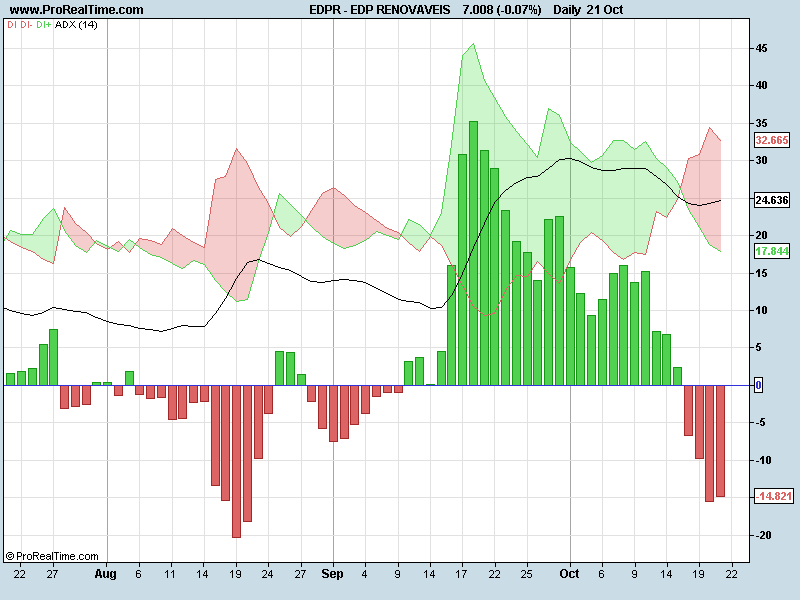800x600 pixels.
Task: Click the Oct month label on the date axis
Action: click(x=569, y=574)
